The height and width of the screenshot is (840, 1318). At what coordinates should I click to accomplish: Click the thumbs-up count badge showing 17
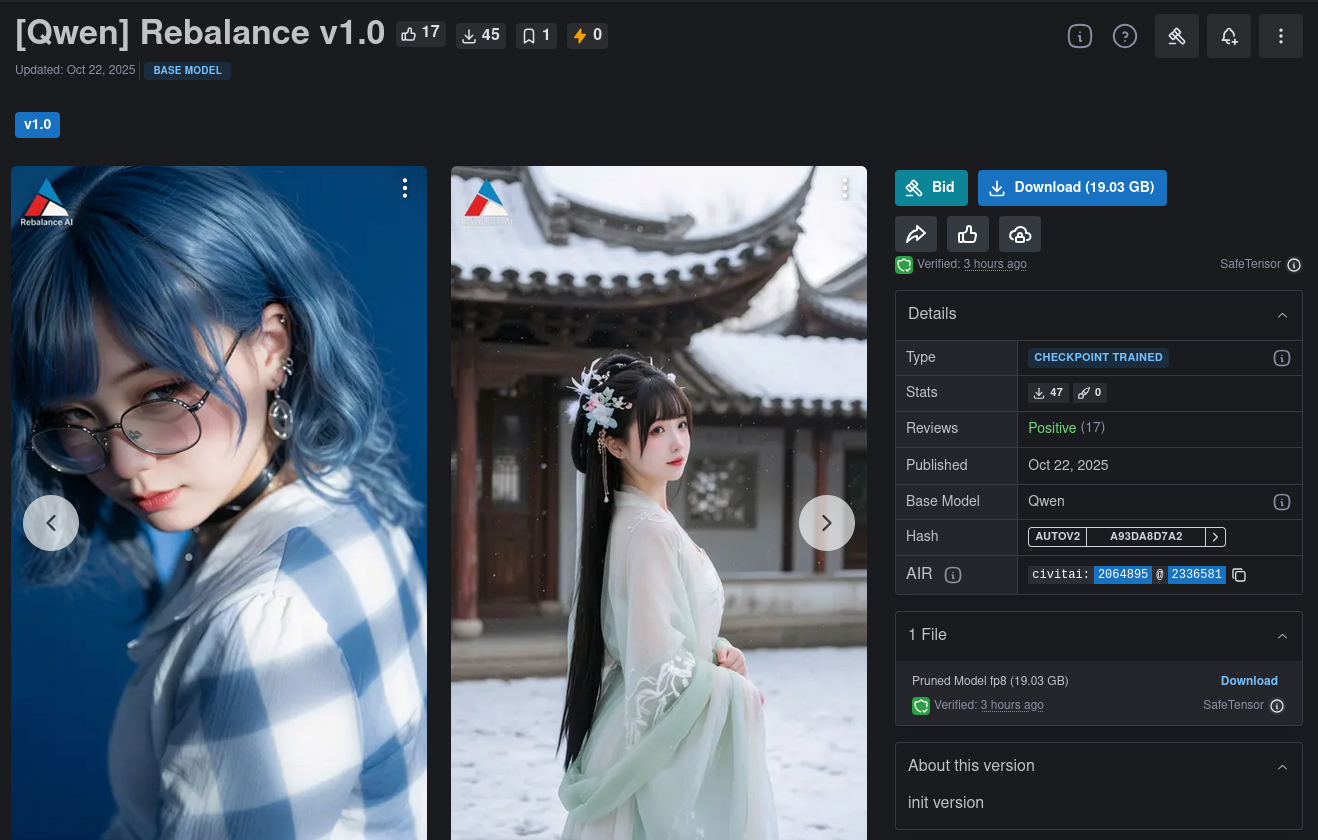click(x=421, y=34)
